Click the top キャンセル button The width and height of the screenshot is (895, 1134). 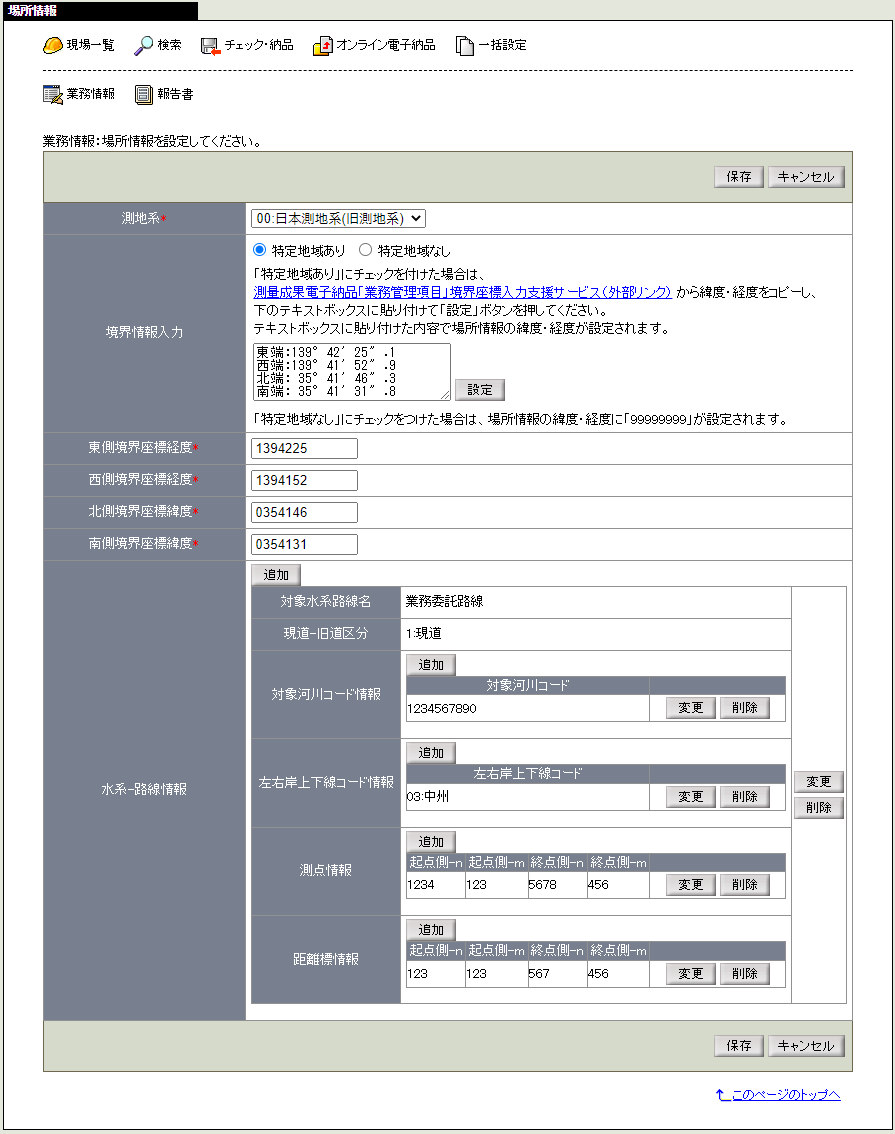pyautogui.click(x=806, y=176)
